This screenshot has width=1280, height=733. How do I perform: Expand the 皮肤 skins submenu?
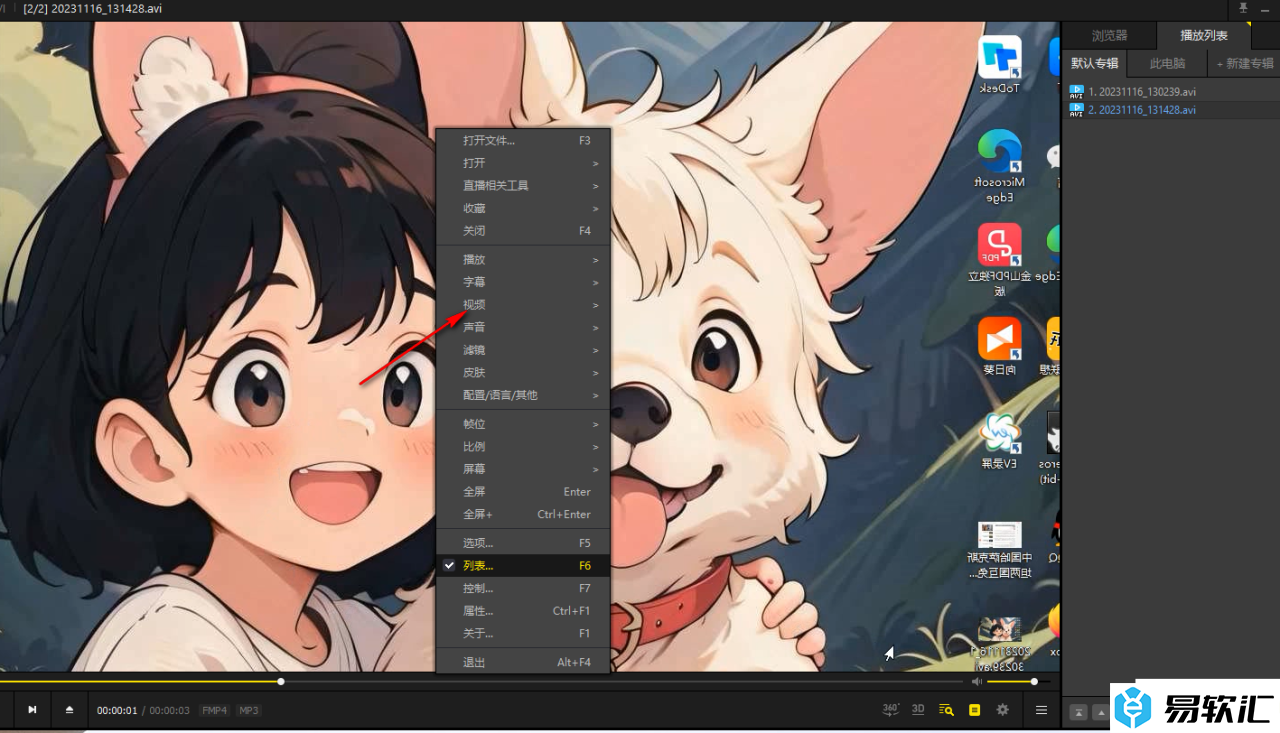(x=523, y=372)
